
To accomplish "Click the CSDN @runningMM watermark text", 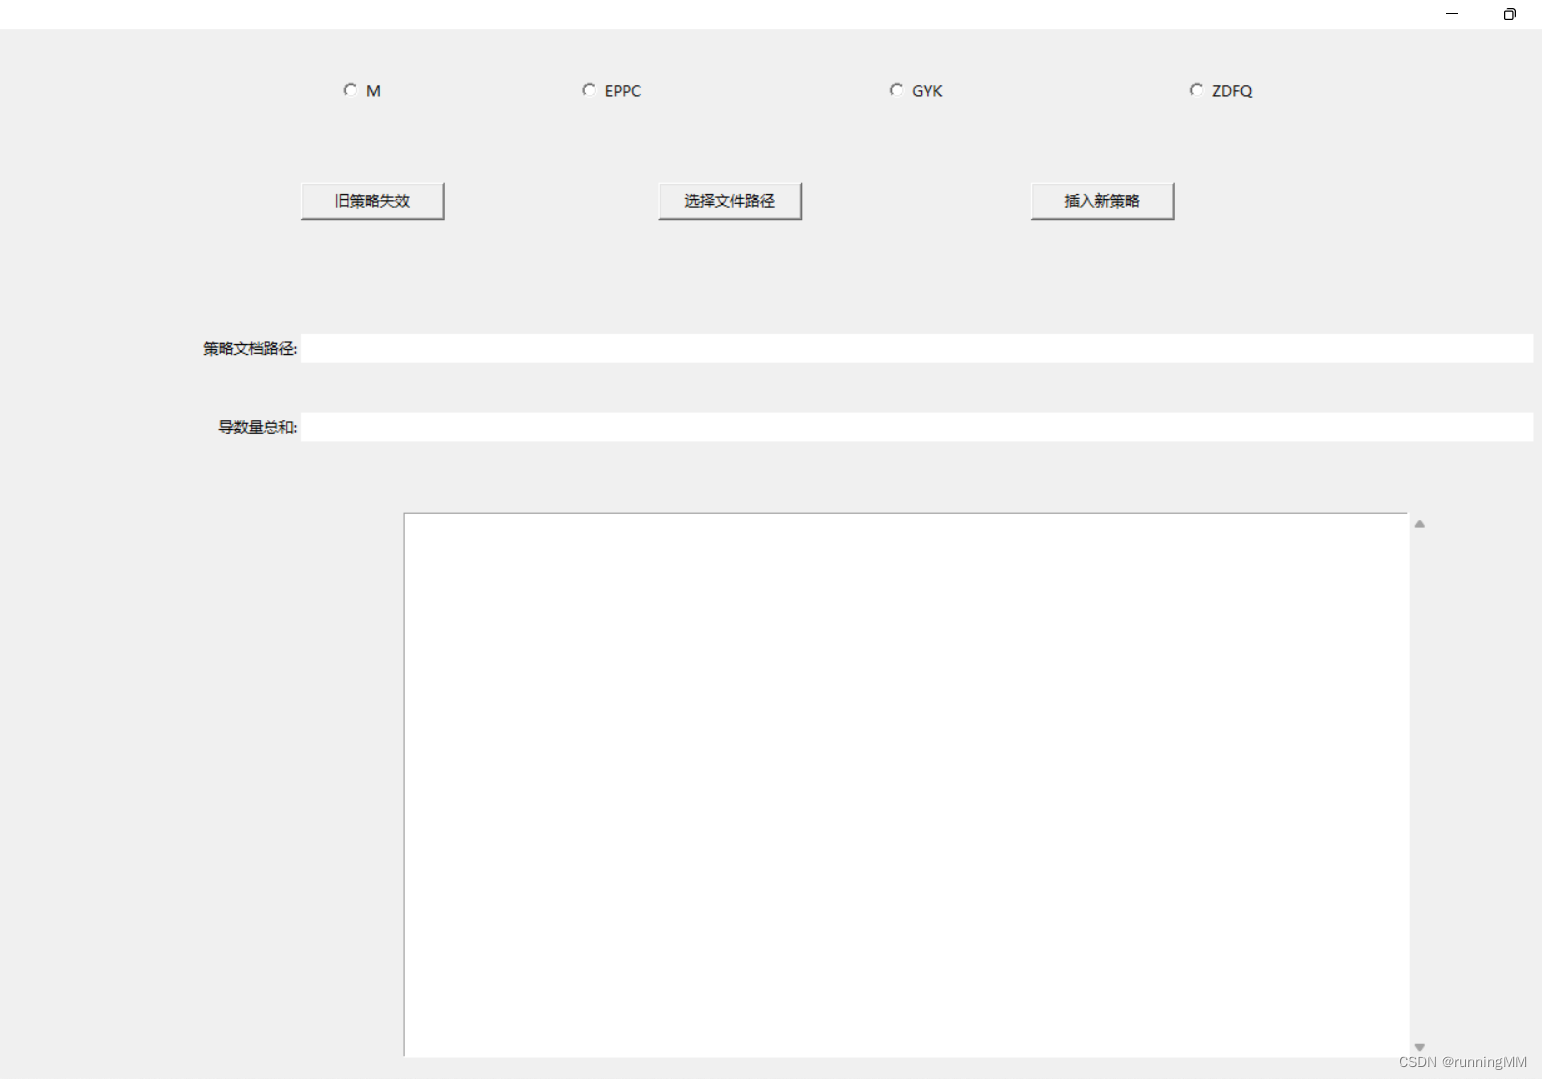I will coord(1463,1063).
